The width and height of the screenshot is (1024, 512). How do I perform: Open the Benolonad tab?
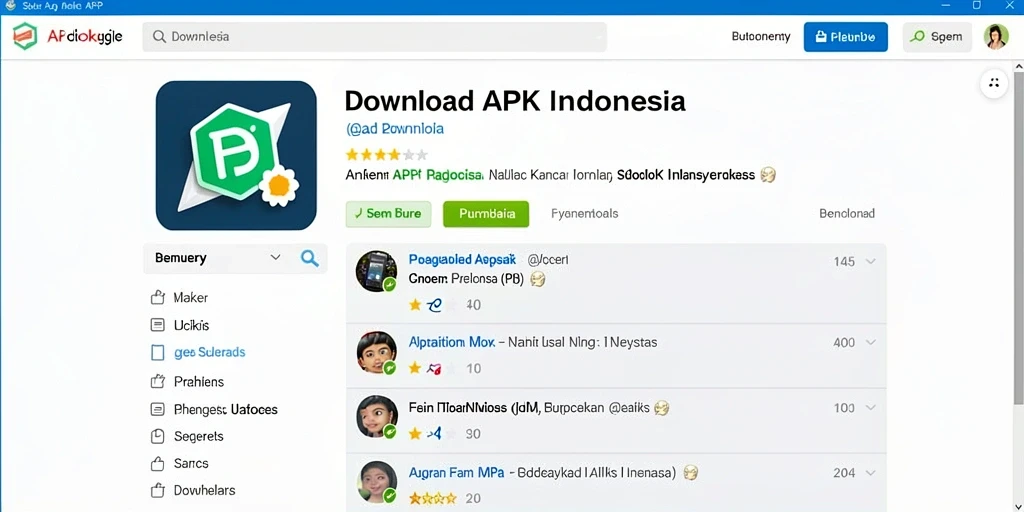click(x=846, y=214)
